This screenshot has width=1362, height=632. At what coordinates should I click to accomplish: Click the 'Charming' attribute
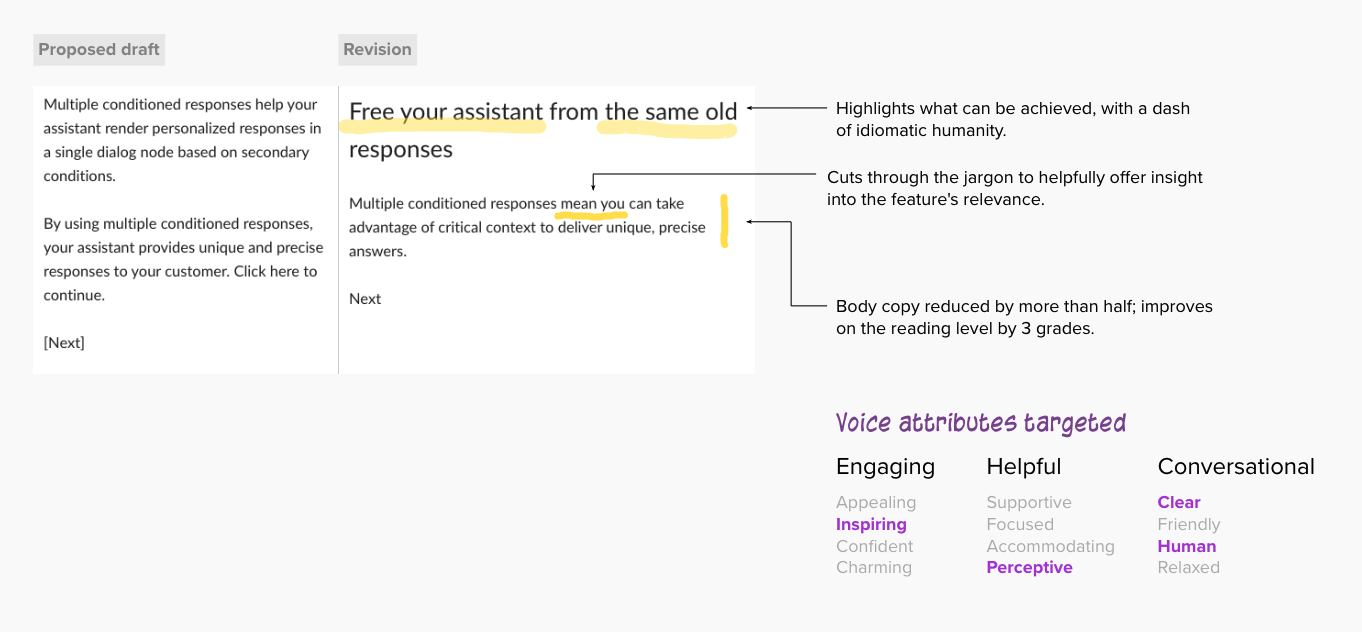(x=874, y=567)
